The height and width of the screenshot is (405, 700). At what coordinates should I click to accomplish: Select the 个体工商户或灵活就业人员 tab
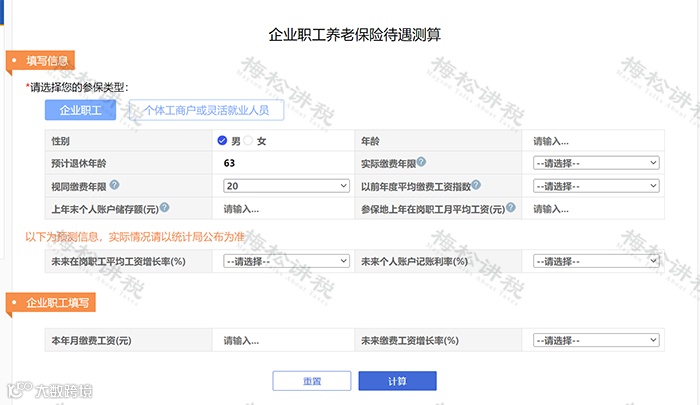coord(206,110)
